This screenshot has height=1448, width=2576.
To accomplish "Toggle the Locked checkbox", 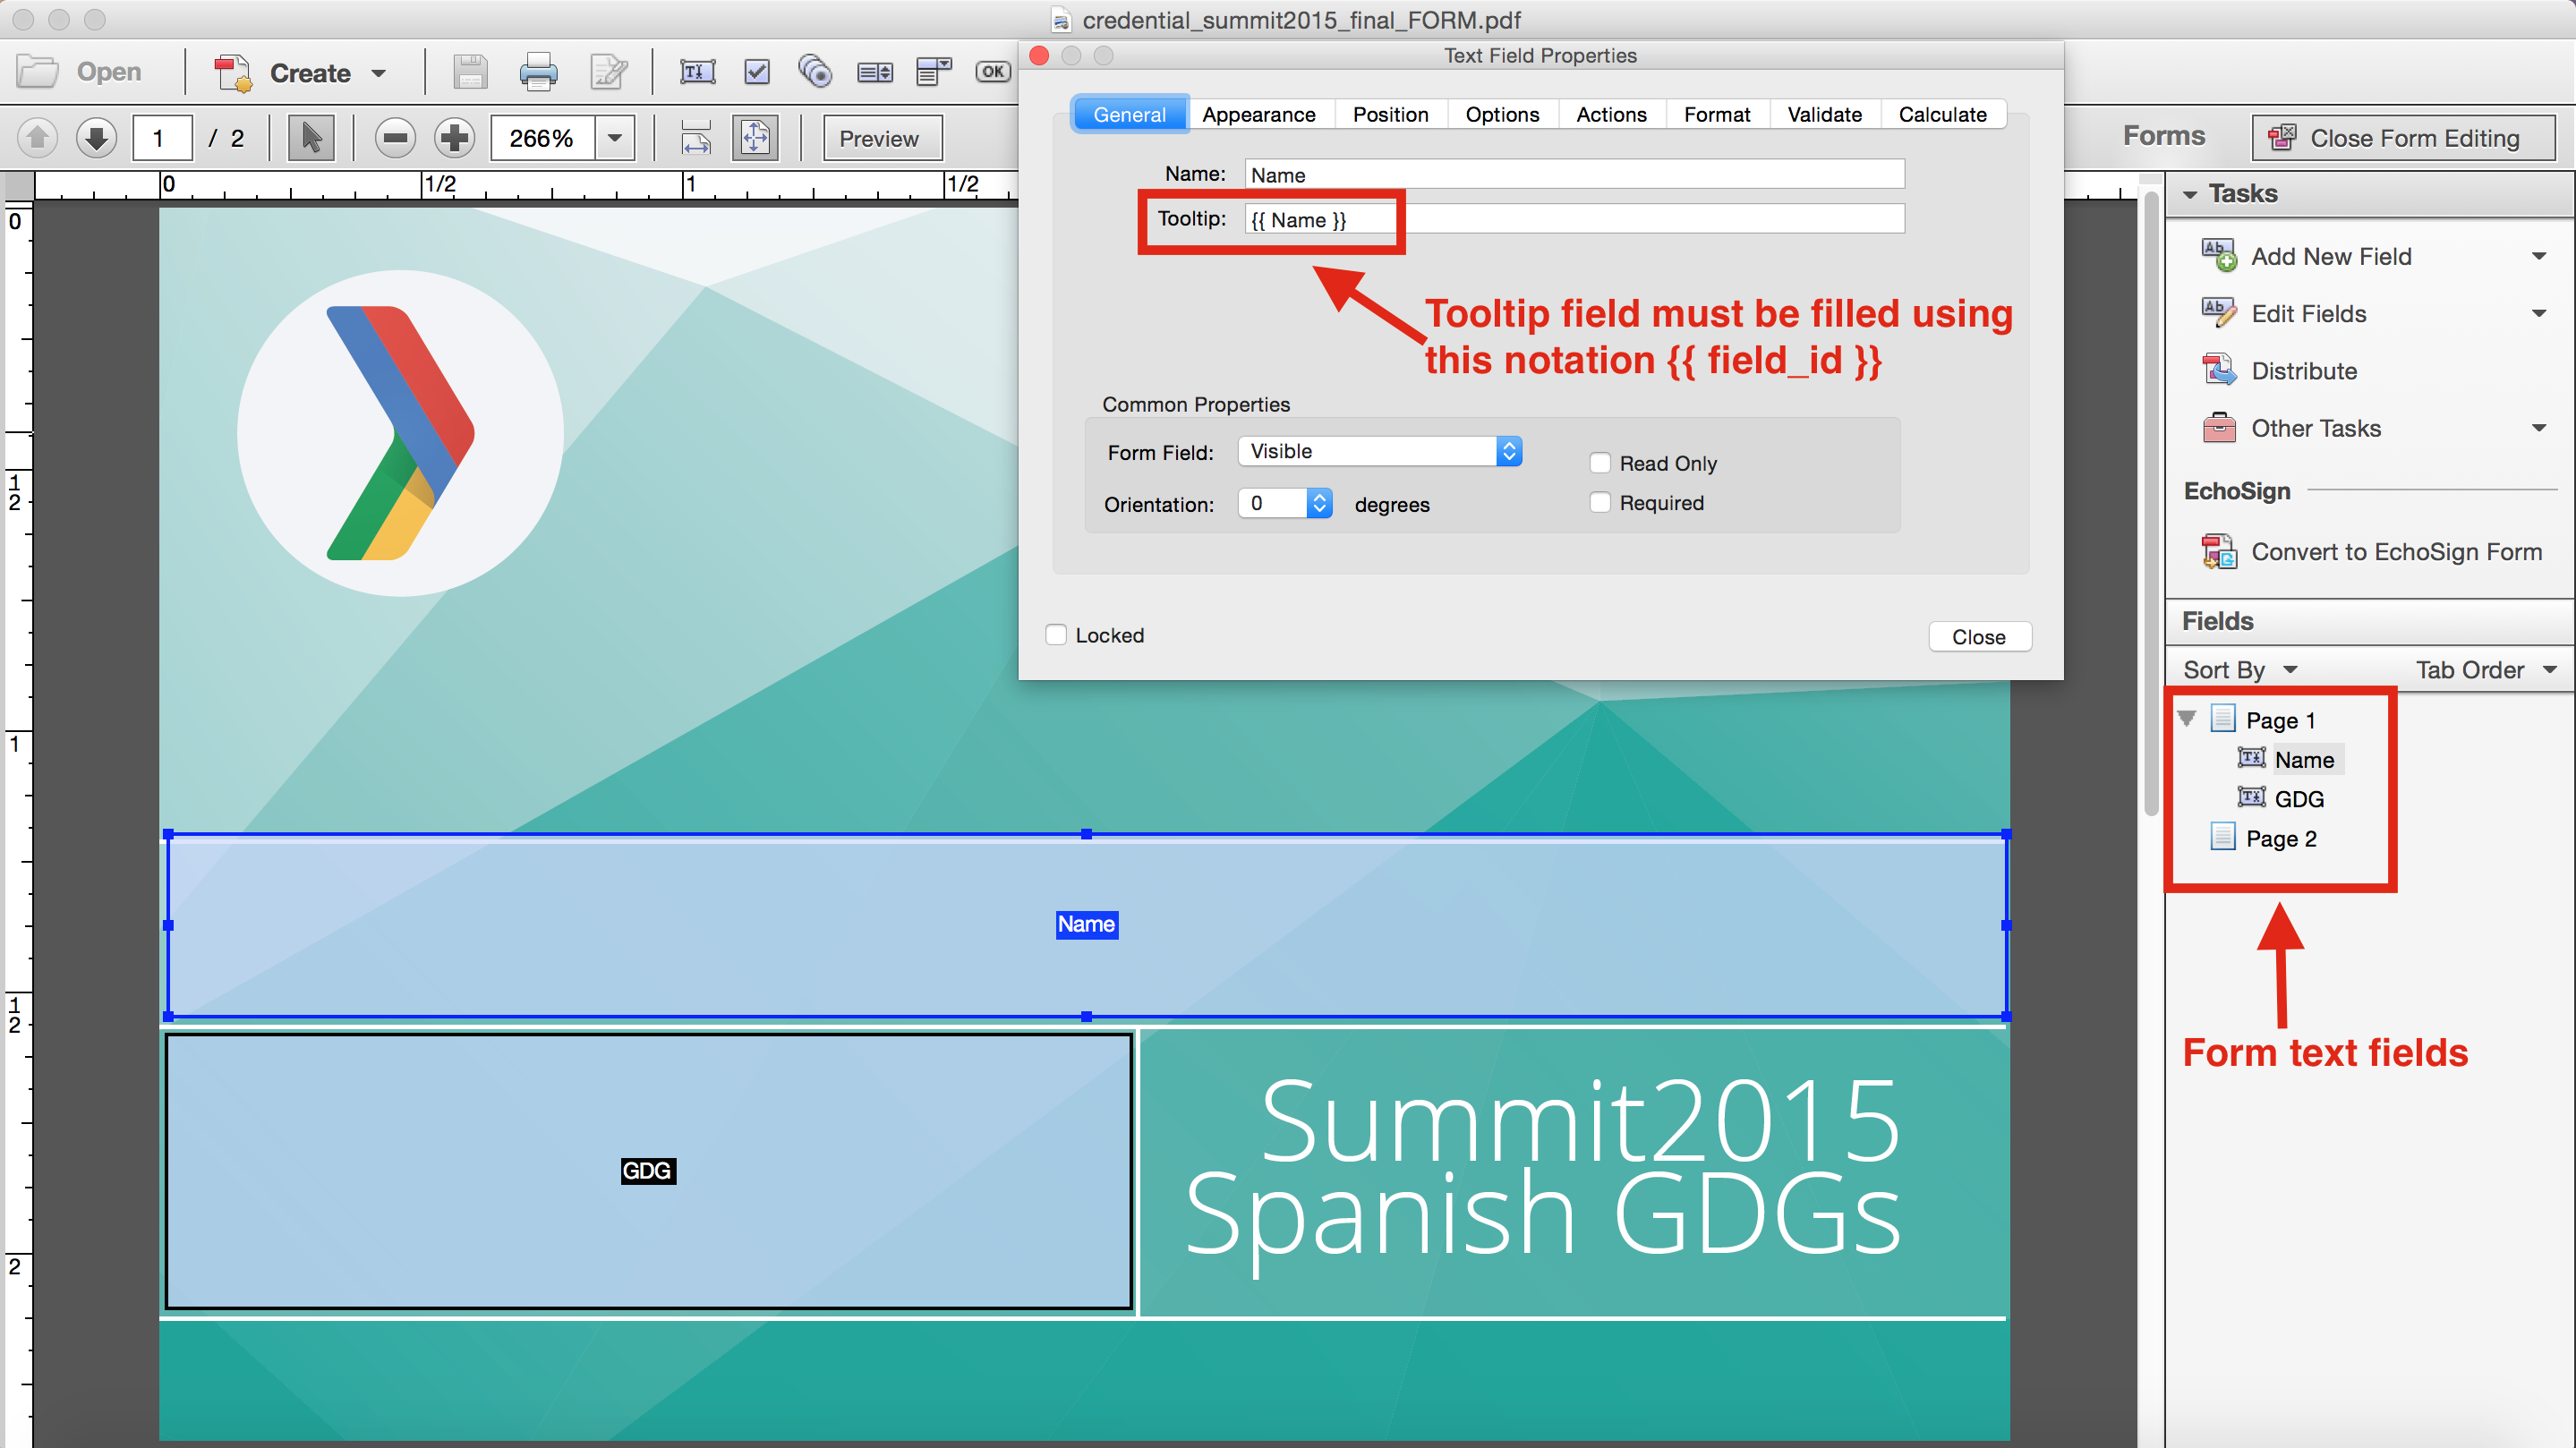I will pos(1056,635).
